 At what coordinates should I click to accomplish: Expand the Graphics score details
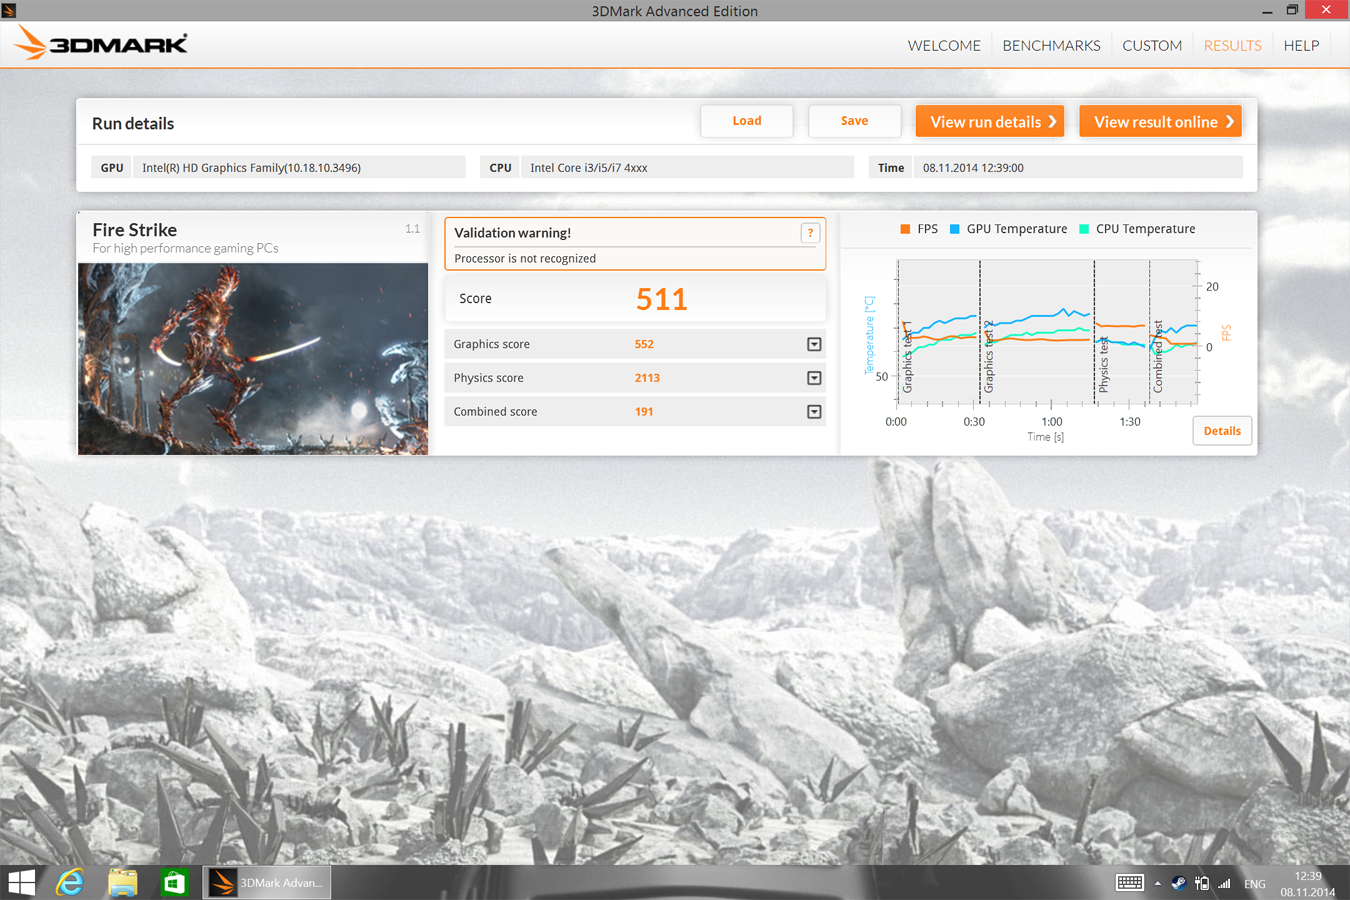pos(814,344)
